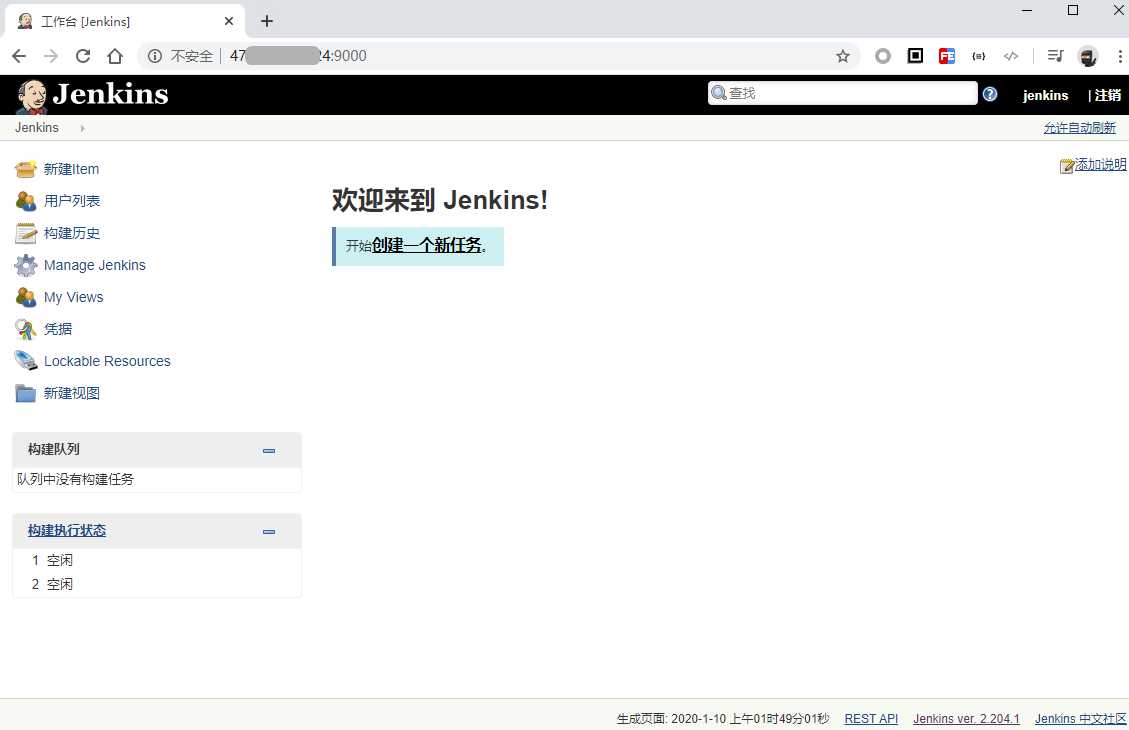Open a new browser tab
Image resolution: width=1129 pixels, height=730 pixels.
[x=266, y=21]
